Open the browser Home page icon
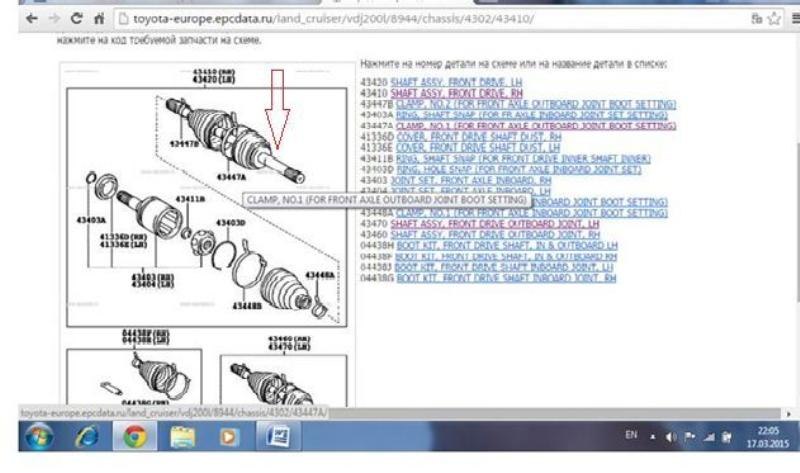800x473 pixels. [99, 19]
